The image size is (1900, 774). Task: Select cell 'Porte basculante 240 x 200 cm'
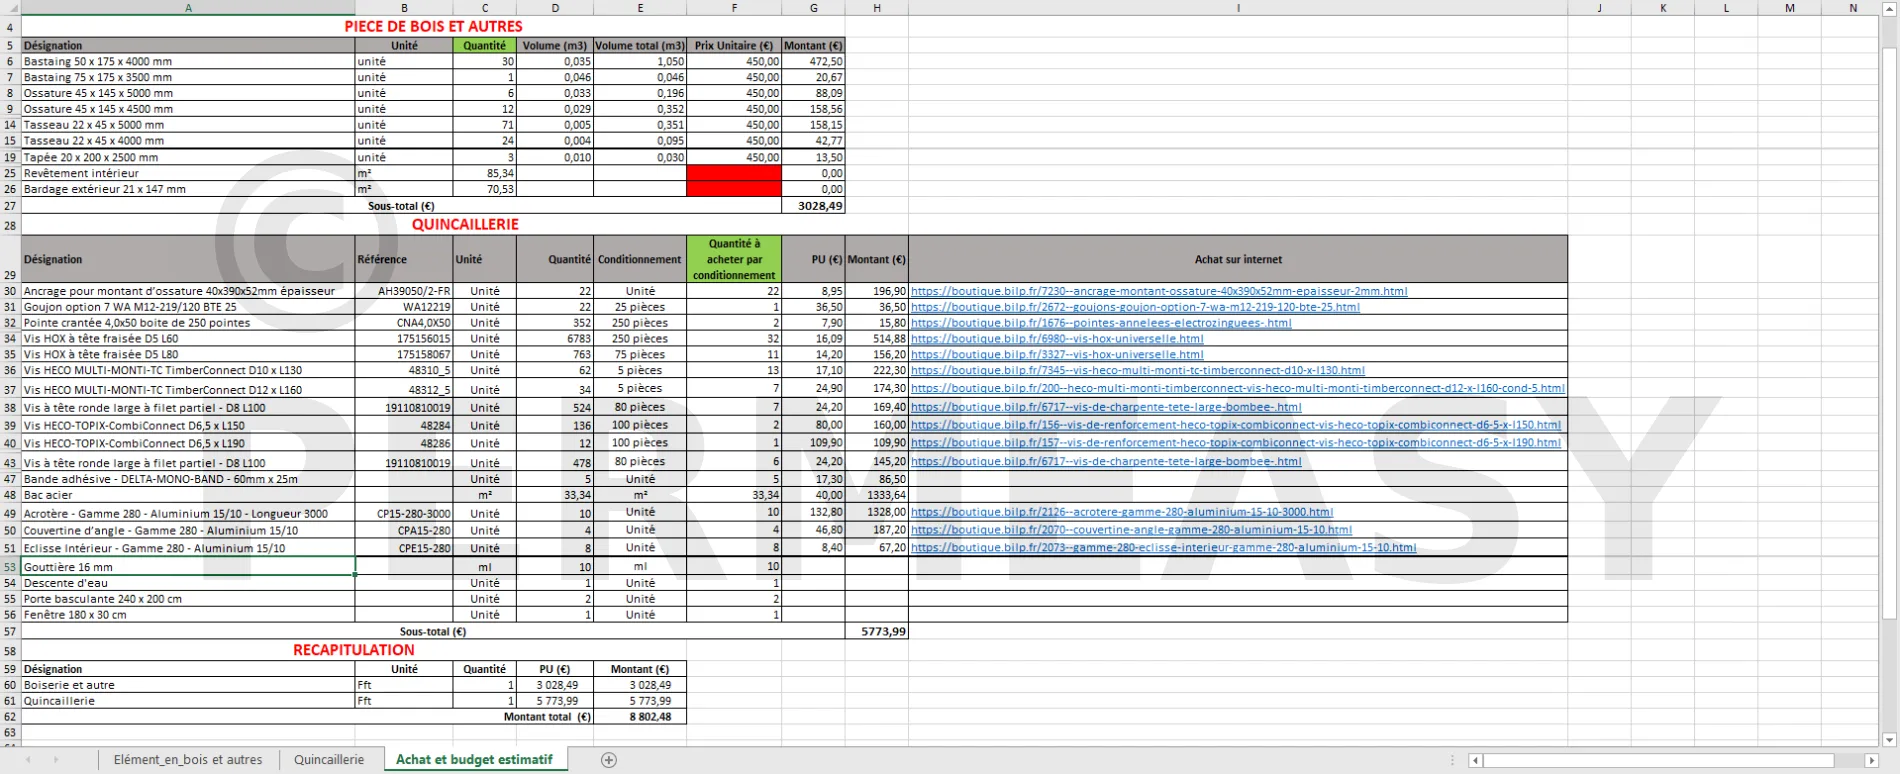(x=188, y=599)
